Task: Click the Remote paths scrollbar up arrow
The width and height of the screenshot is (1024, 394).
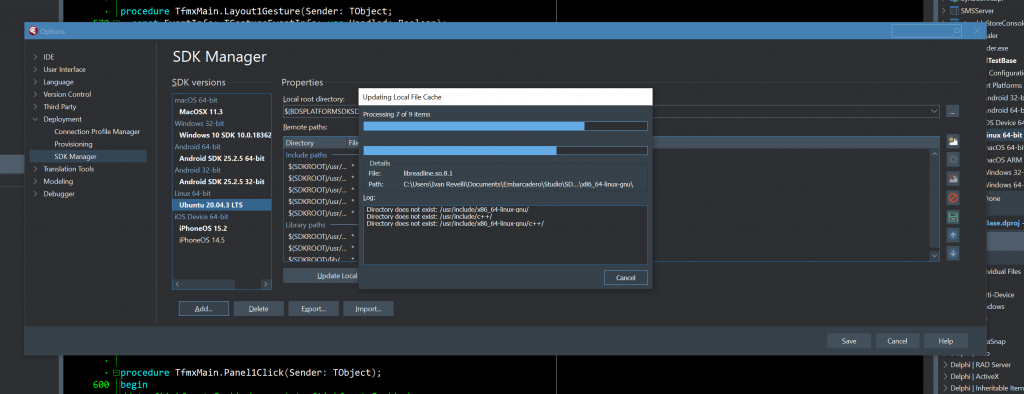Action: tap(934, 154)
